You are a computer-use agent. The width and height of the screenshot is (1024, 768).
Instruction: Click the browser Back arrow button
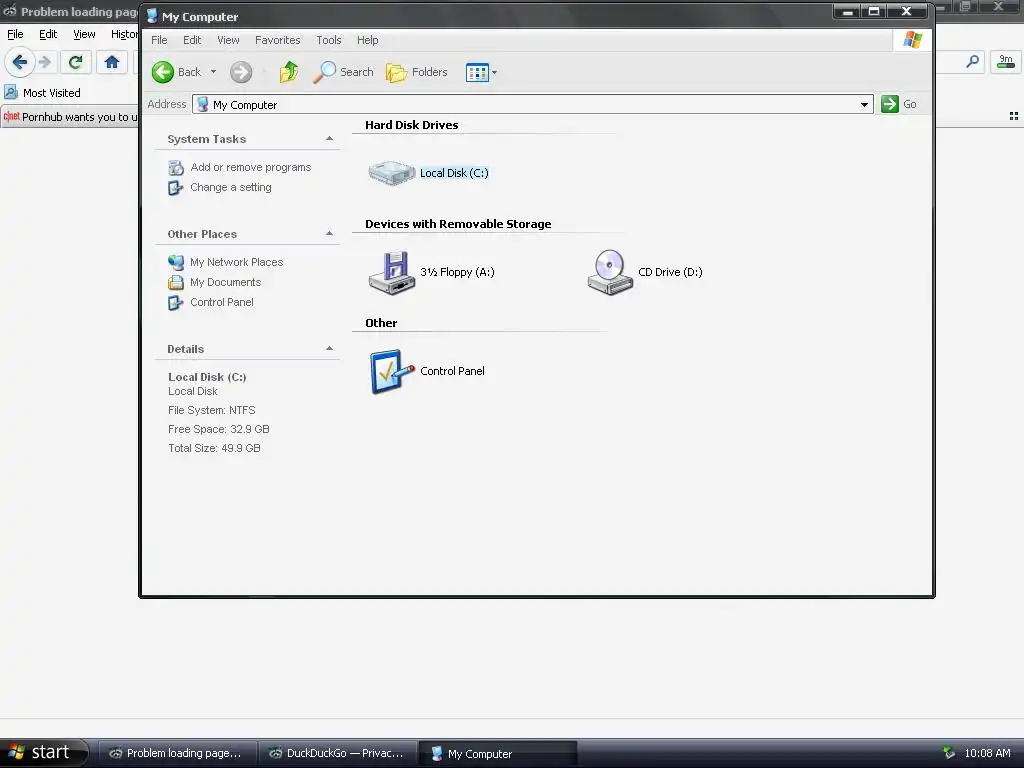click(19, 62)
